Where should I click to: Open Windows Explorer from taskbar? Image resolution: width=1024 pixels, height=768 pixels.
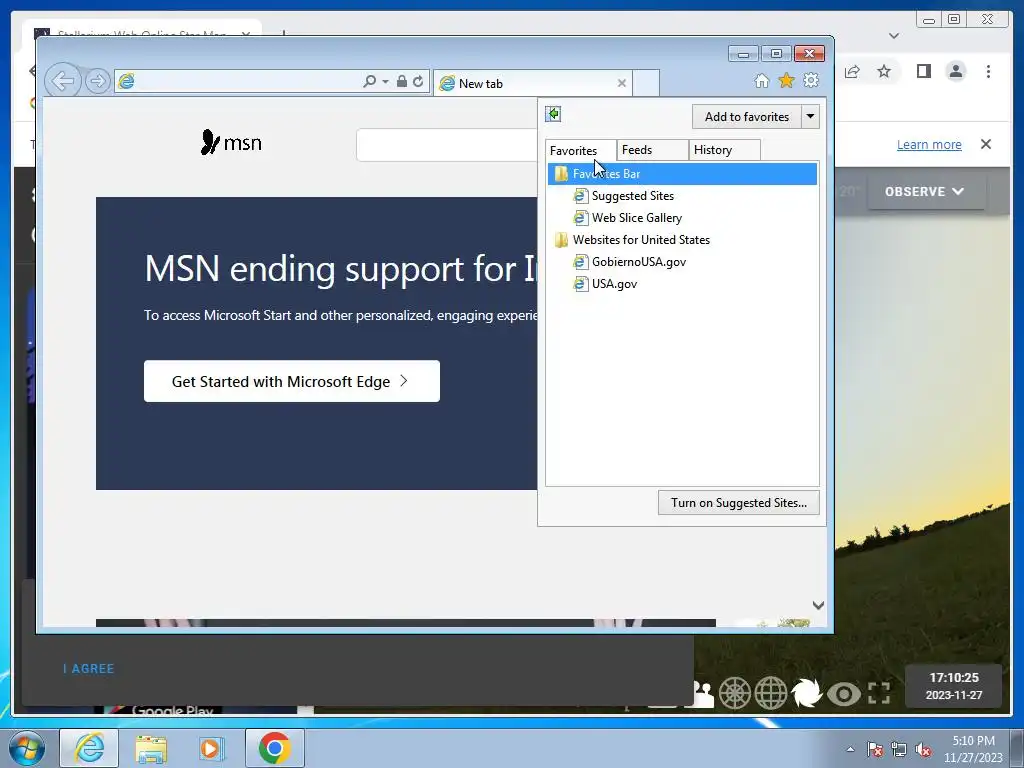151,748
